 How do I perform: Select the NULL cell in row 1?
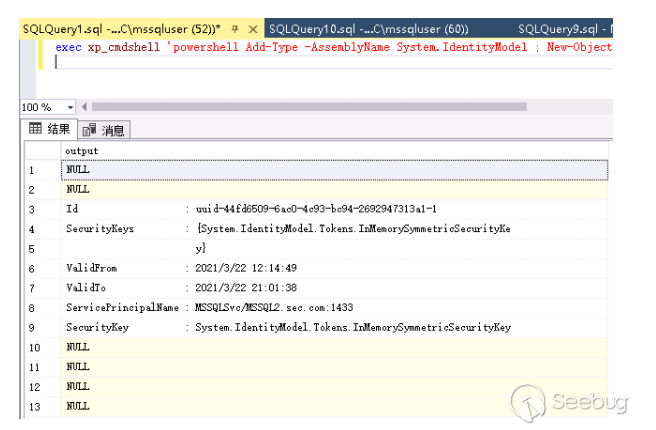coord(334,170)
